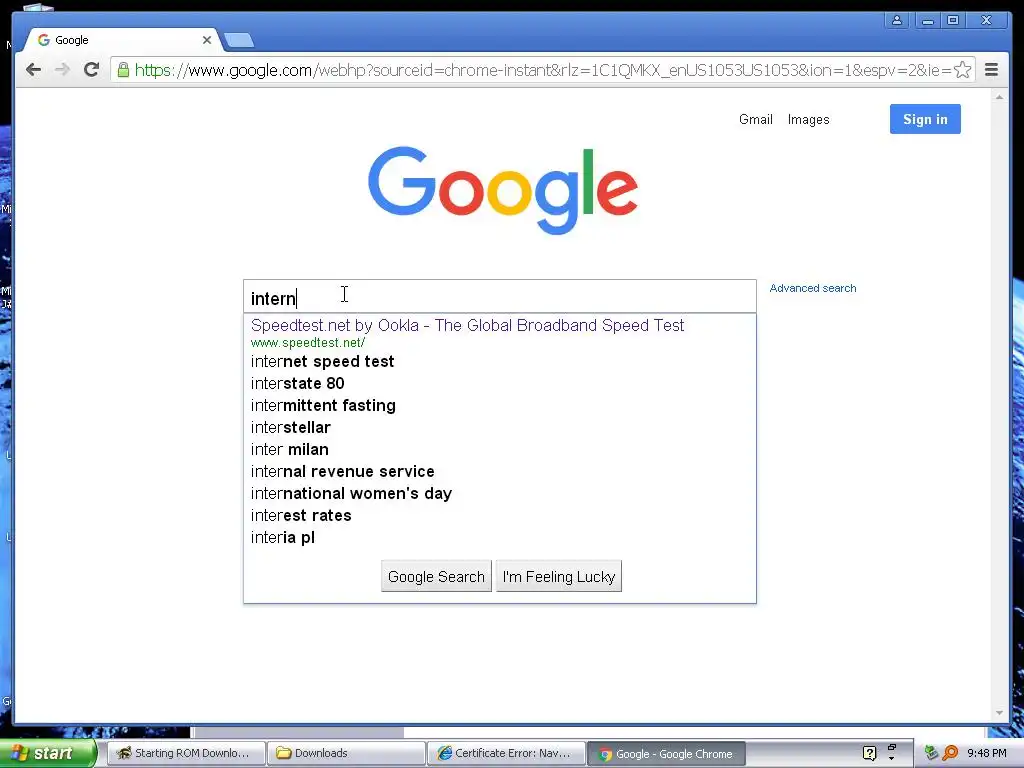Open the Chrome hamburger menu
The height and width of the screenshot is (768, 1024).
click(991, 70)
